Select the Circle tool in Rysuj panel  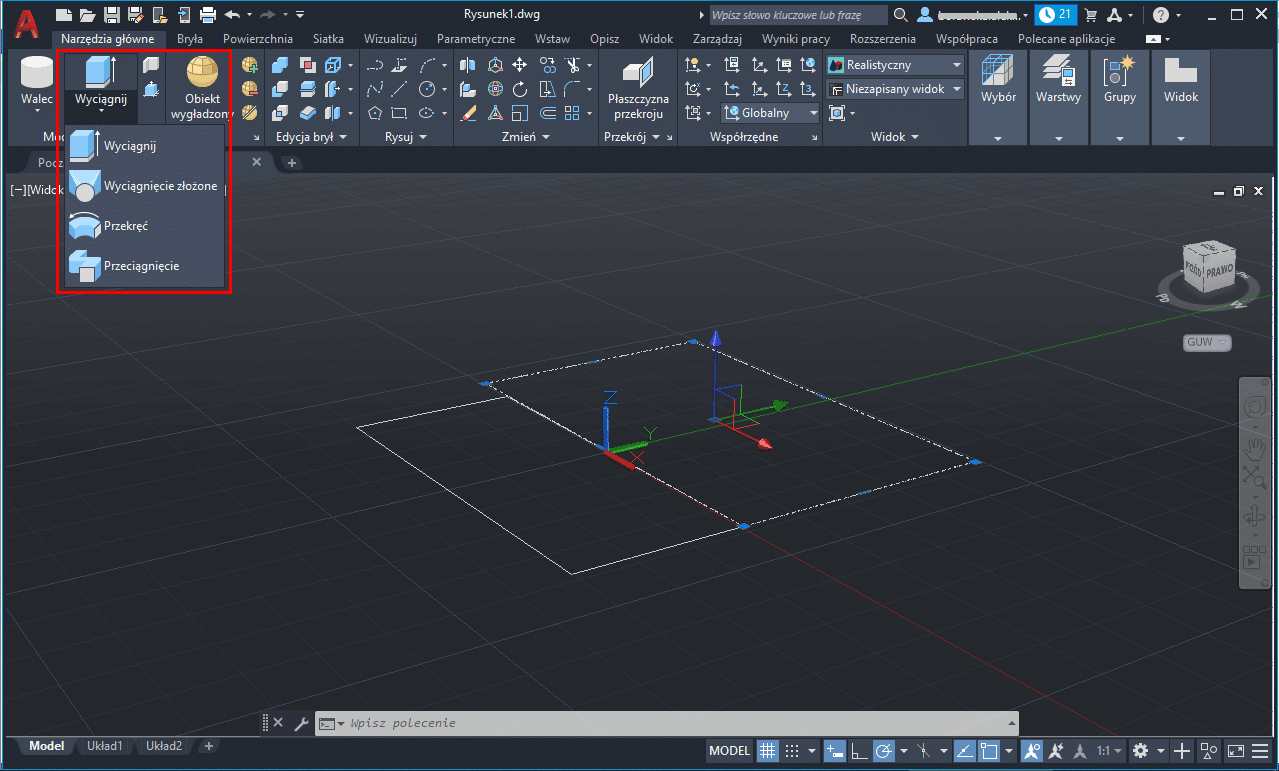426,89
